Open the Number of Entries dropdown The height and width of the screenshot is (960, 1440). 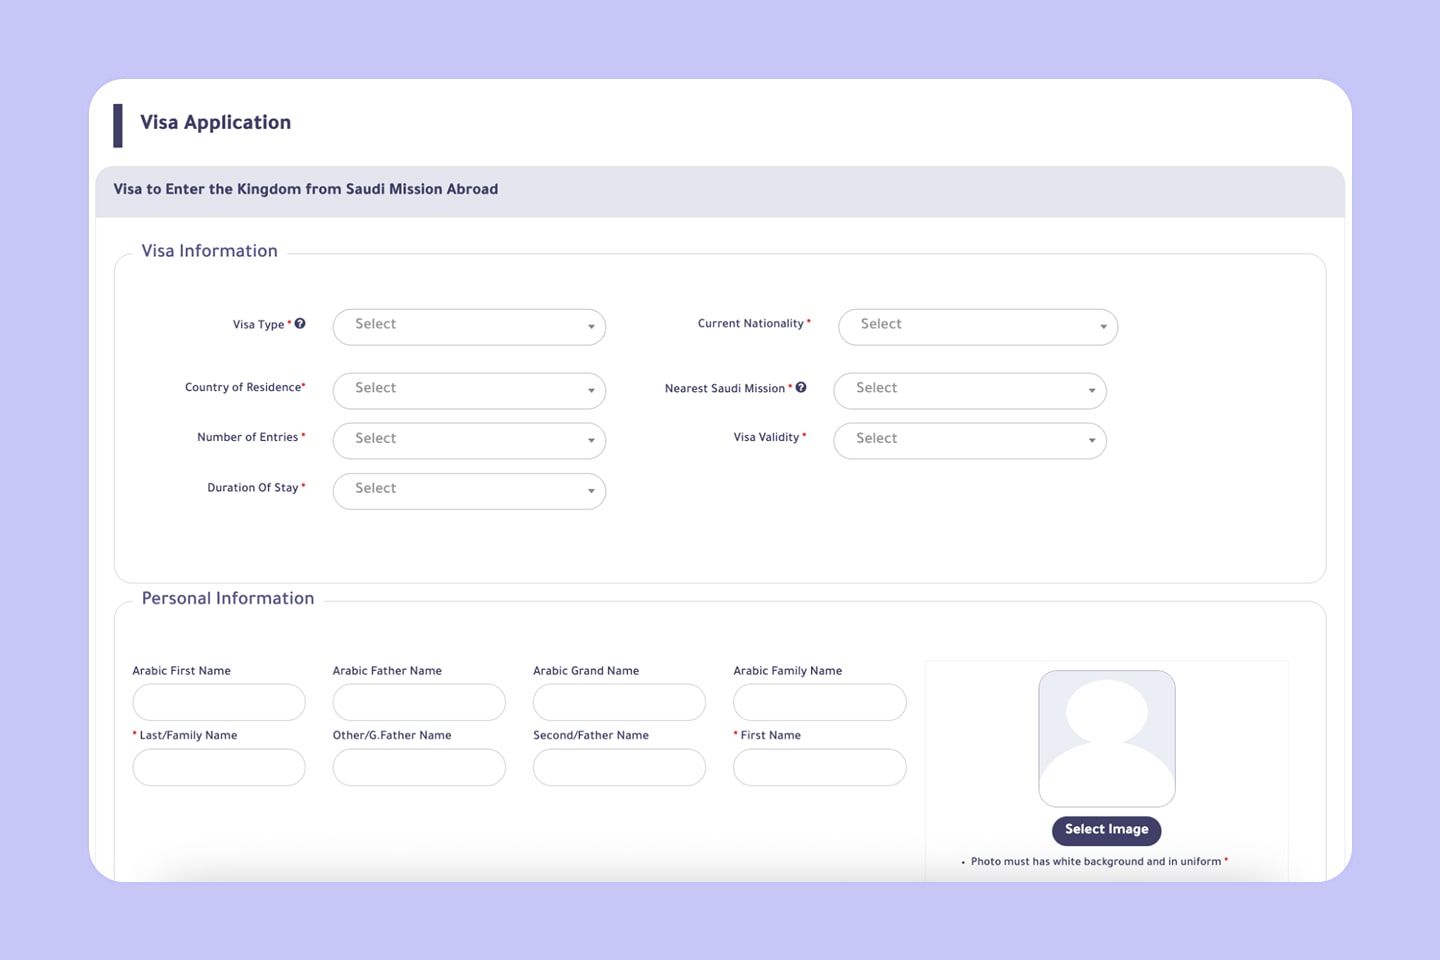point(469,441)
